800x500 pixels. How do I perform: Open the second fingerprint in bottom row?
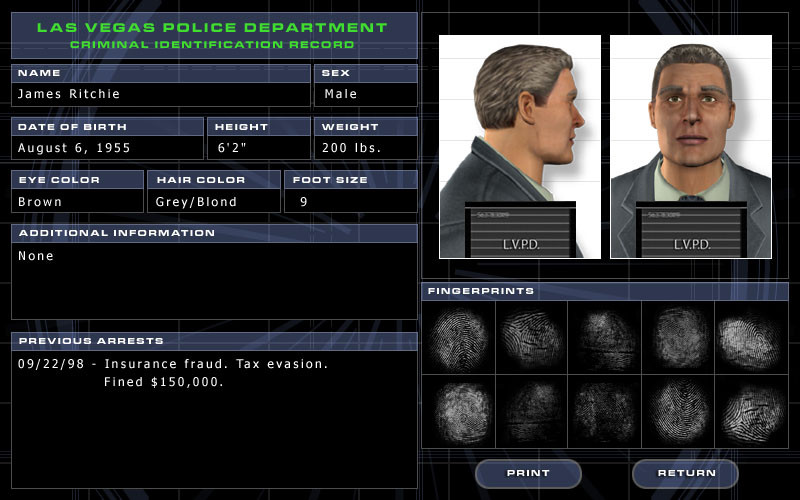pyautogui.click(x=532, y=412)
